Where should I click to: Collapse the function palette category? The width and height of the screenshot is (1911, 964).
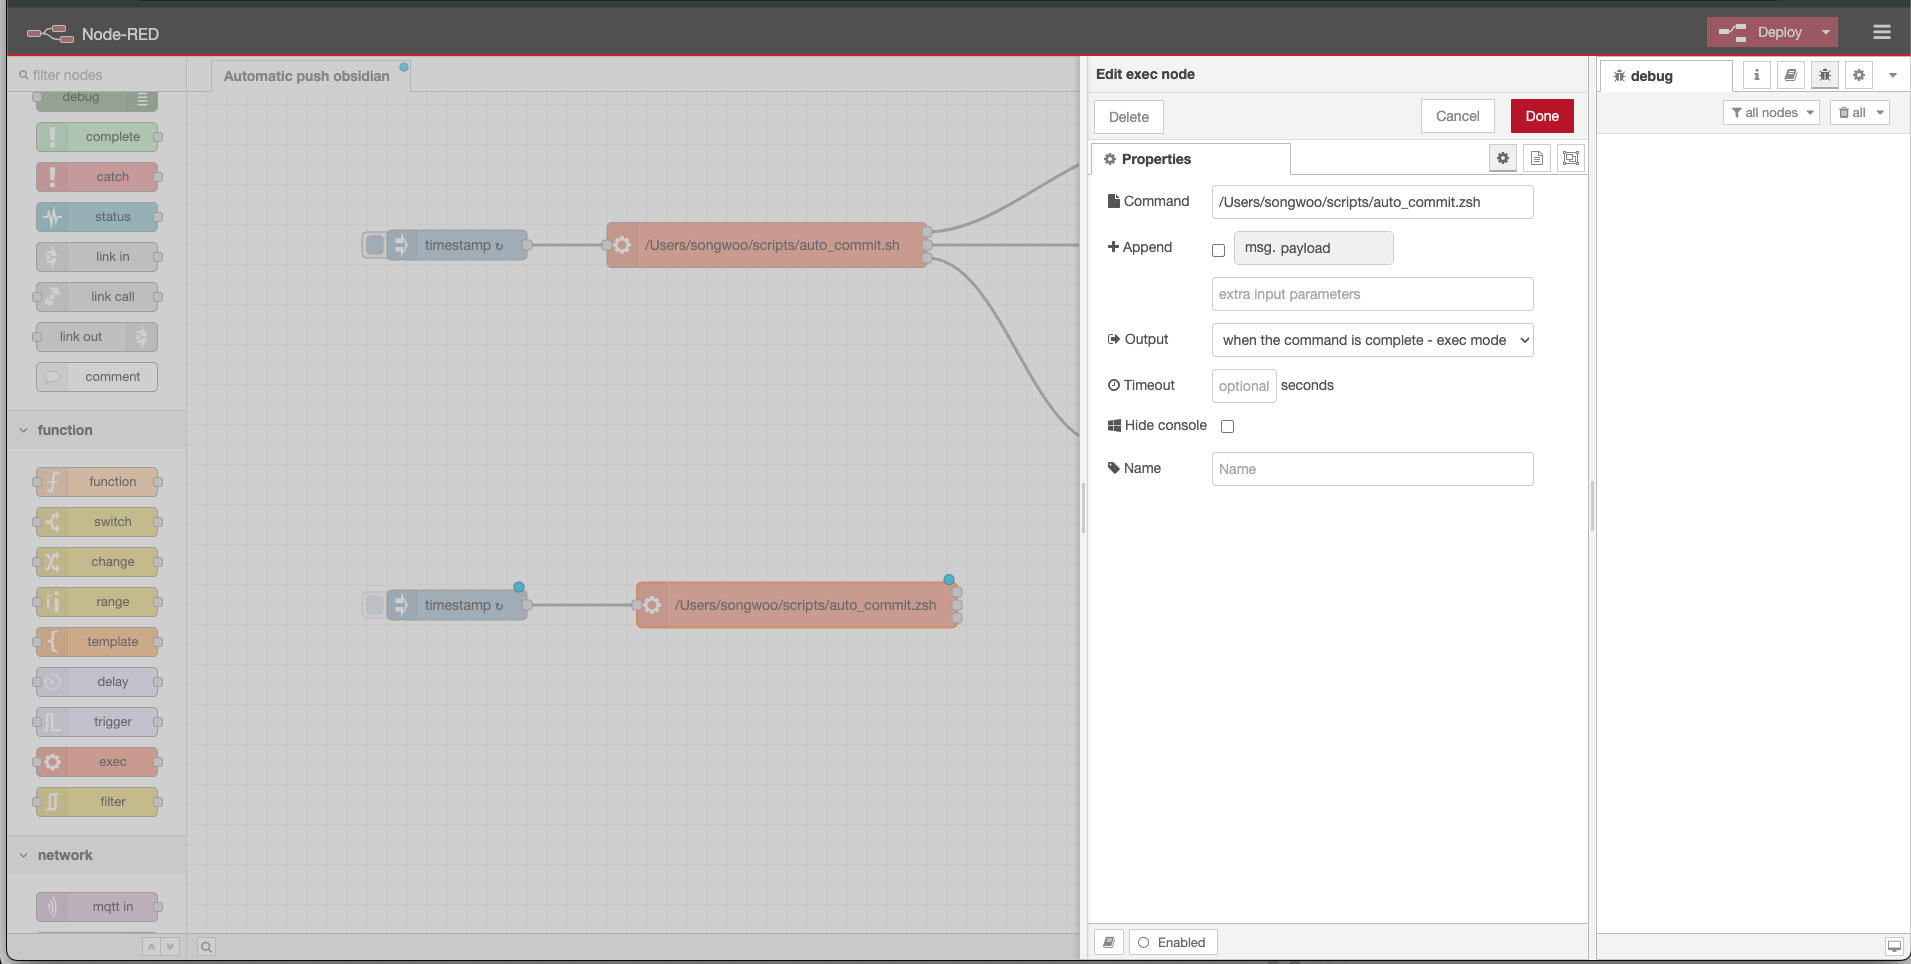(x=96, y=430)
